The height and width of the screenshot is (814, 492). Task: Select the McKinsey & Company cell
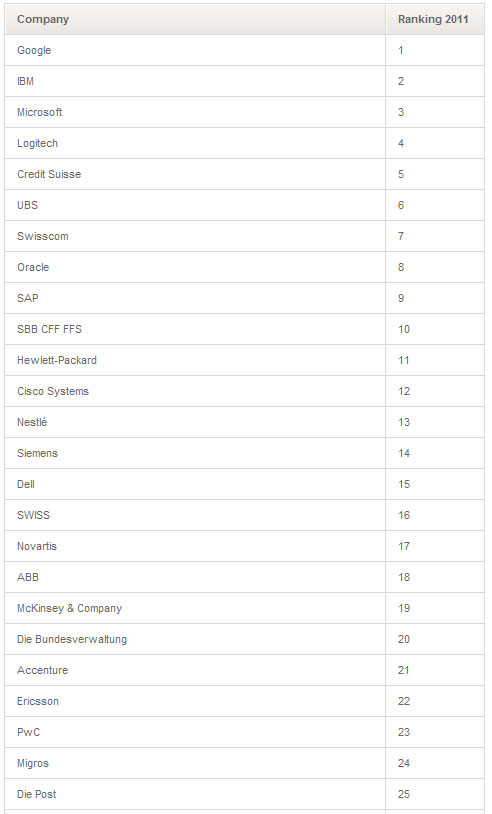tap(195, 608)
